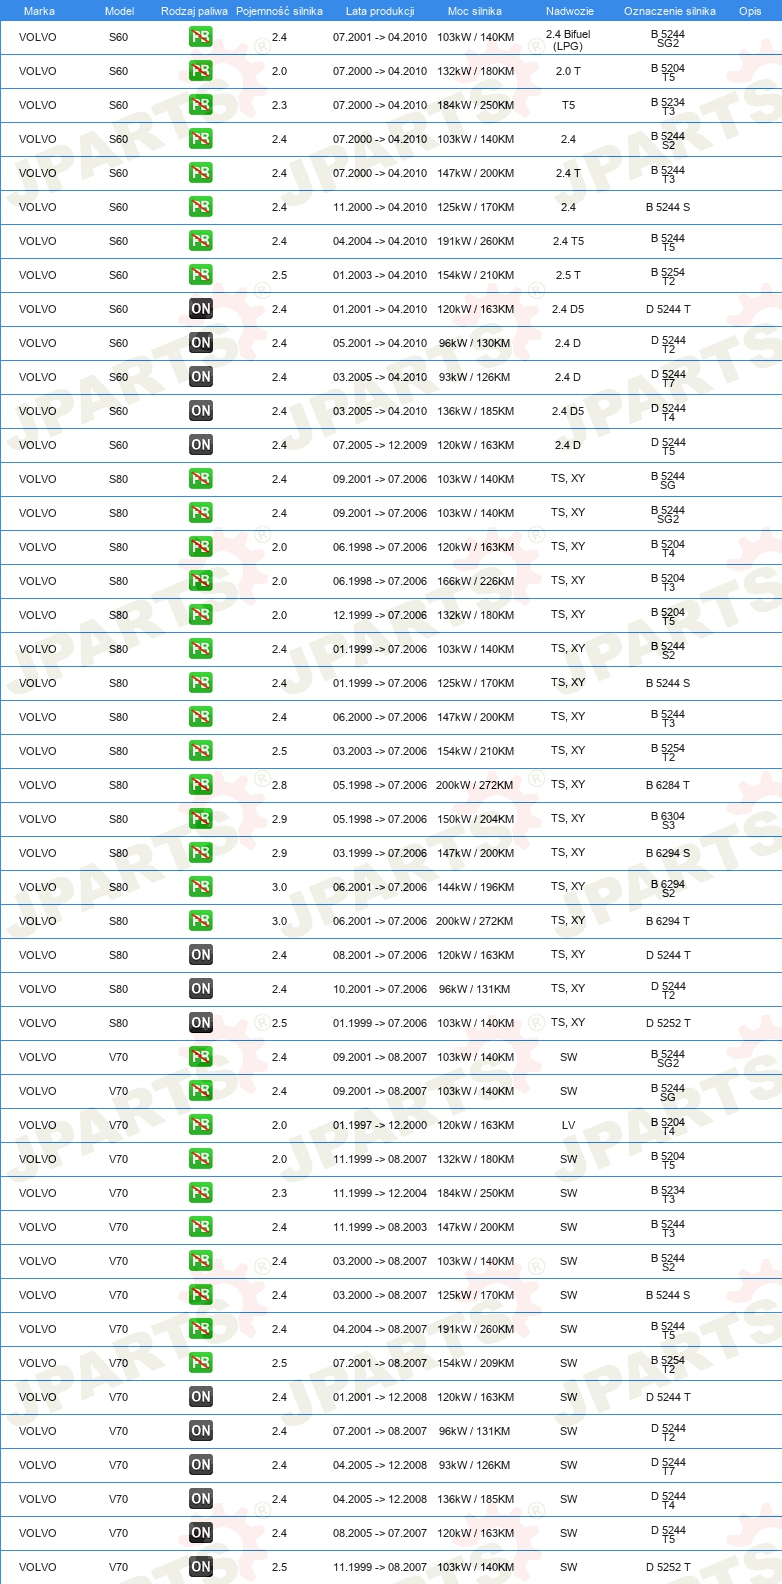Click the ON diesel icon in V70 D 5244 T7 row

coord(201,1465)
